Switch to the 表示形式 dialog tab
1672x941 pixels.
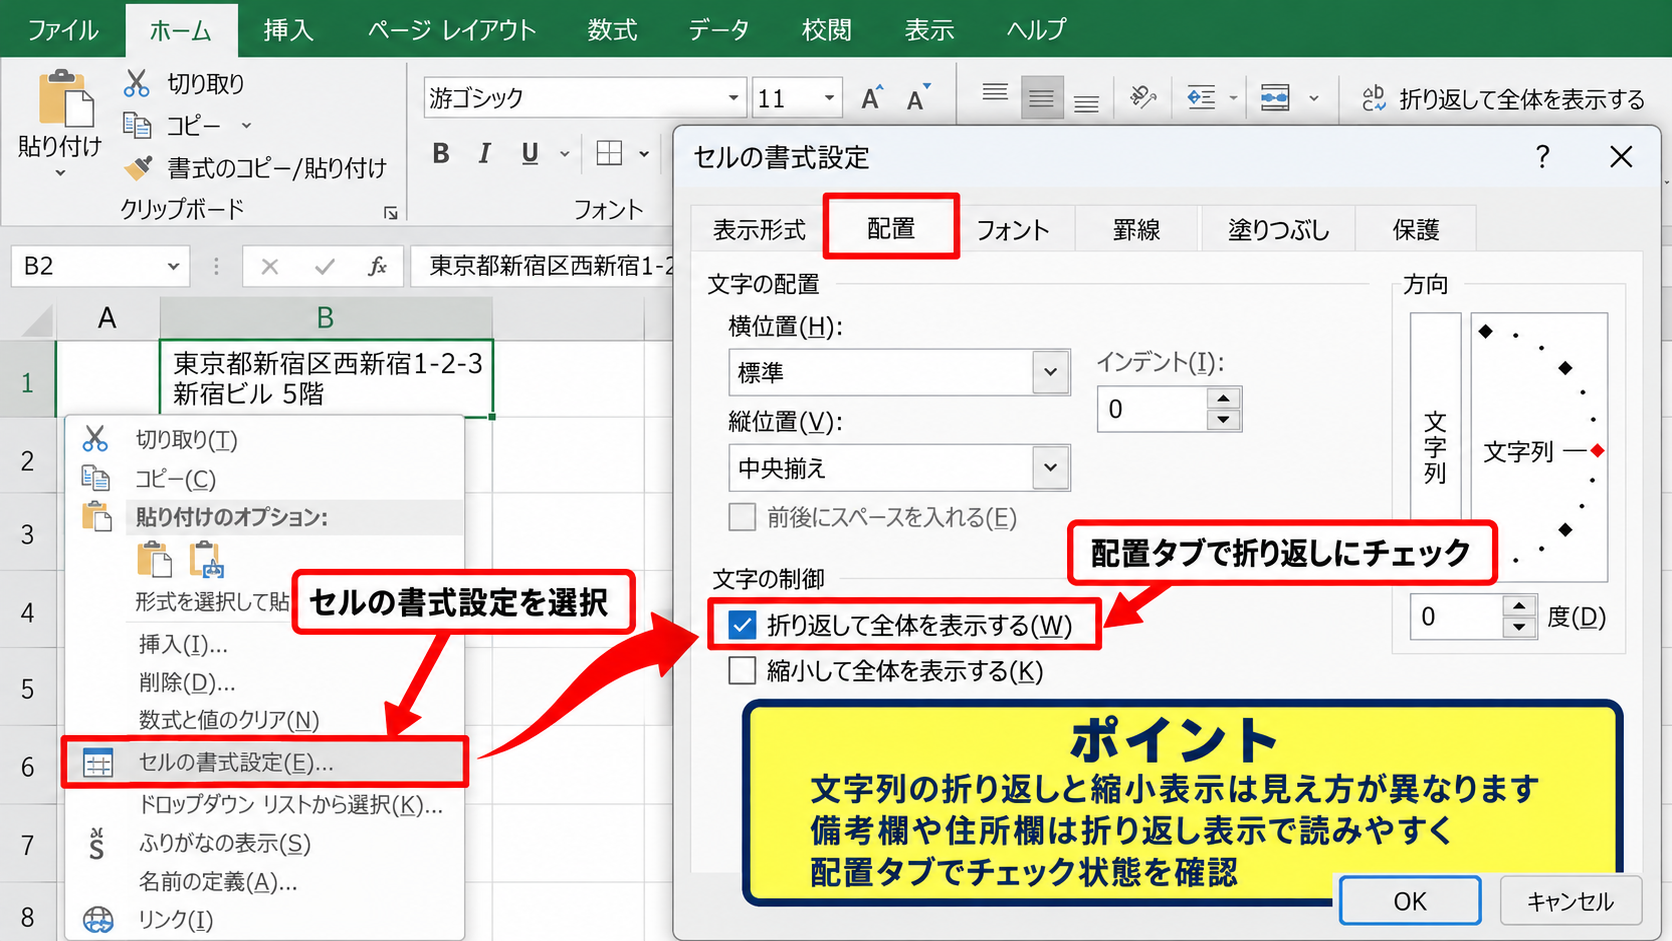point(759,230)
